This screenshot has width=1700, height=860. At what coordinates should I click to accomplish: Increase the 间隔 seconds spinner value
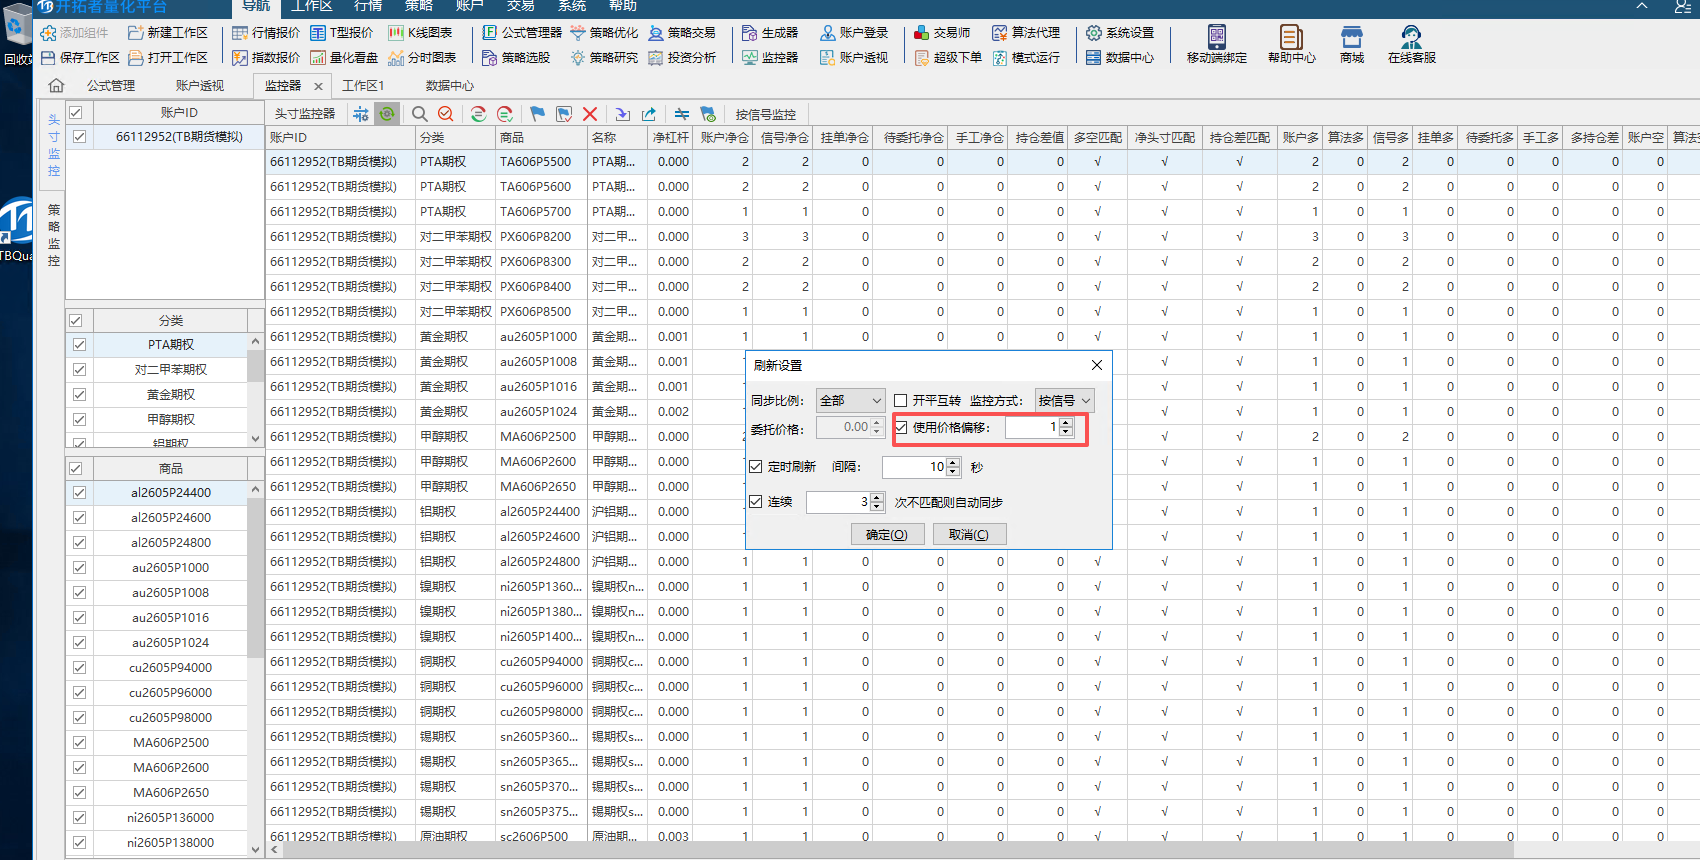click(x=953, y=462)
